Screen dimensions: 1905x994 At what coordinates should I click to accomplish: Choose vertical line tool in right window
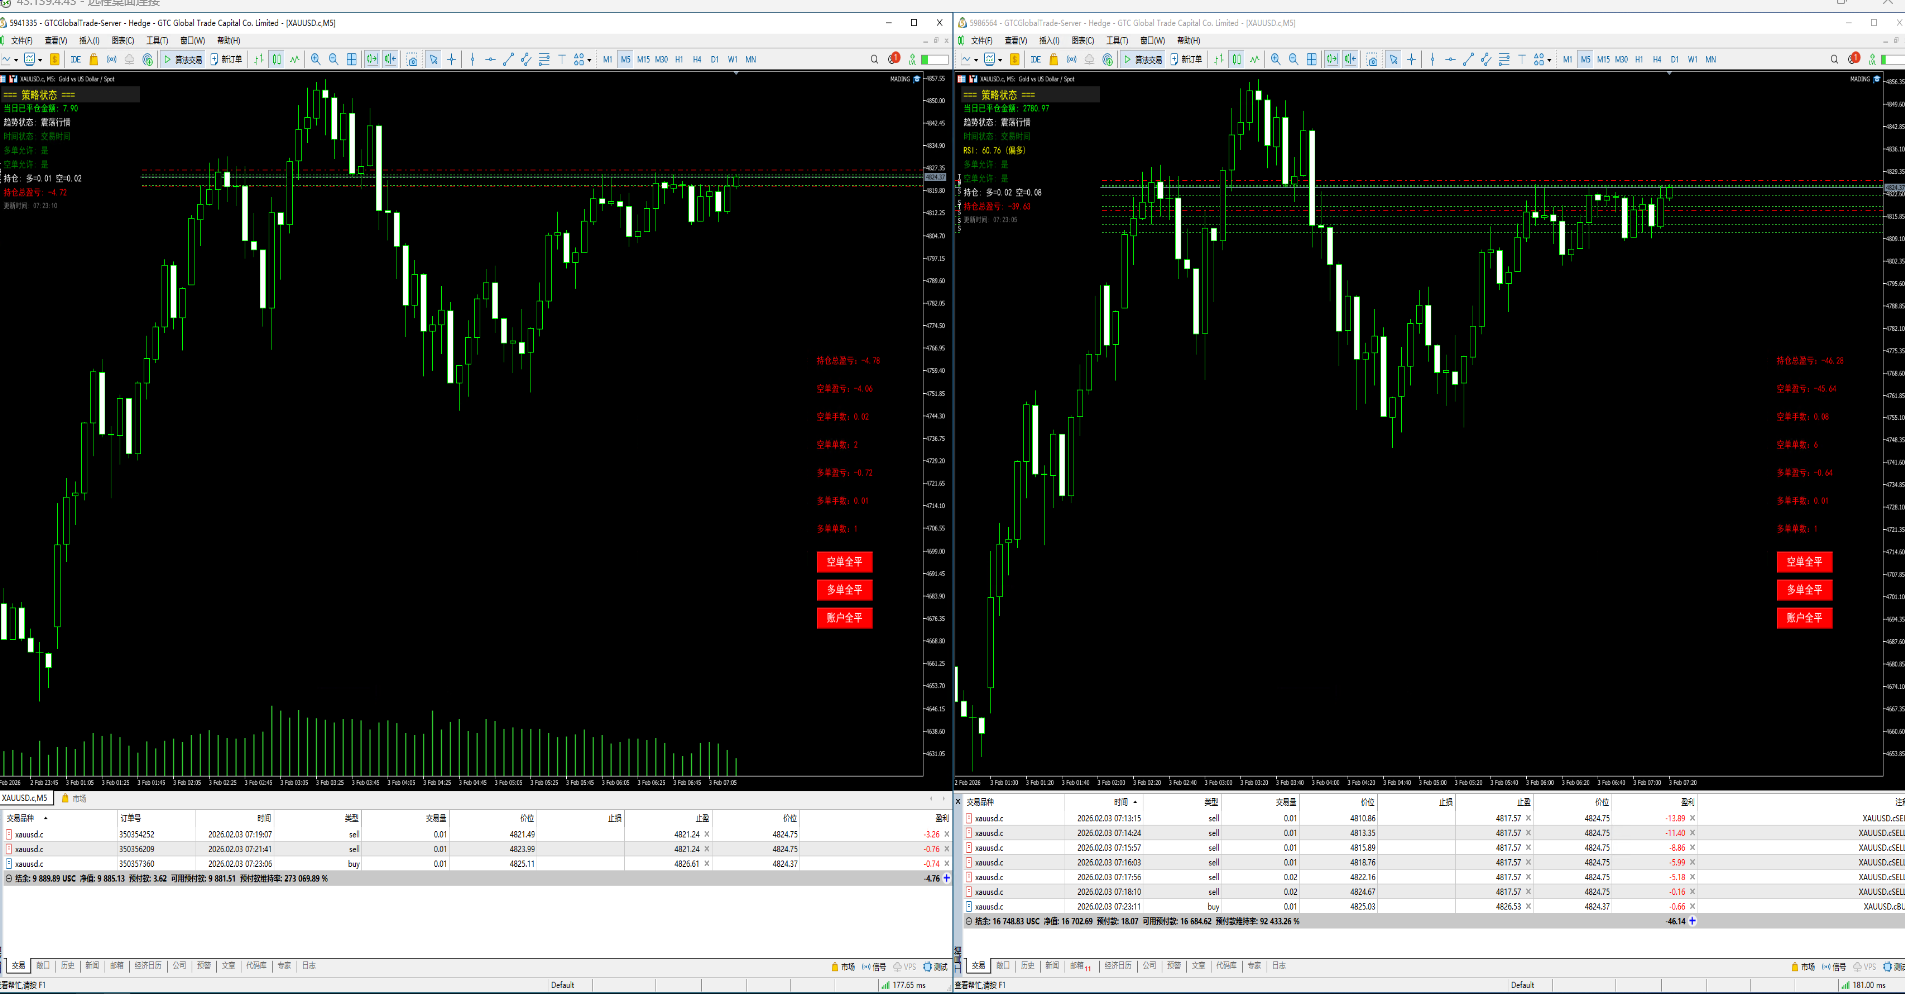(1432, 59)
